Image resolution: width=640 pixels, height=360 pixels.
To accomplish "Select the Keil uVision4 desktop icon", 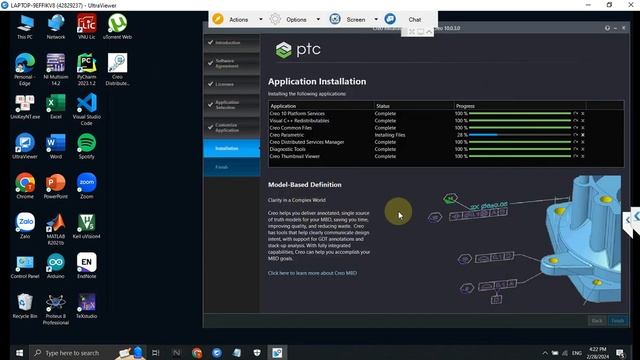I will point(87,226).
